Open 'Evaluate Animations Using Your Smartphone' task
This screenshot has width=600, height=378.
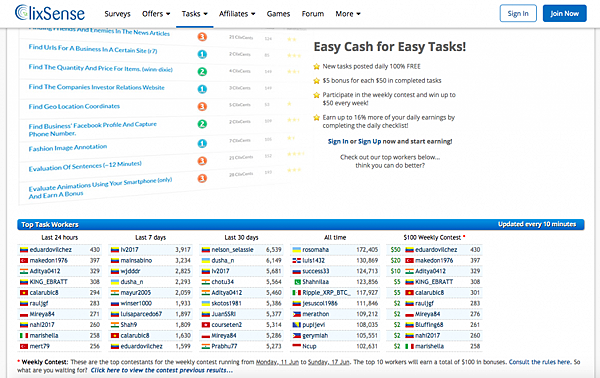pyautogui.click(x=100, y=187)
